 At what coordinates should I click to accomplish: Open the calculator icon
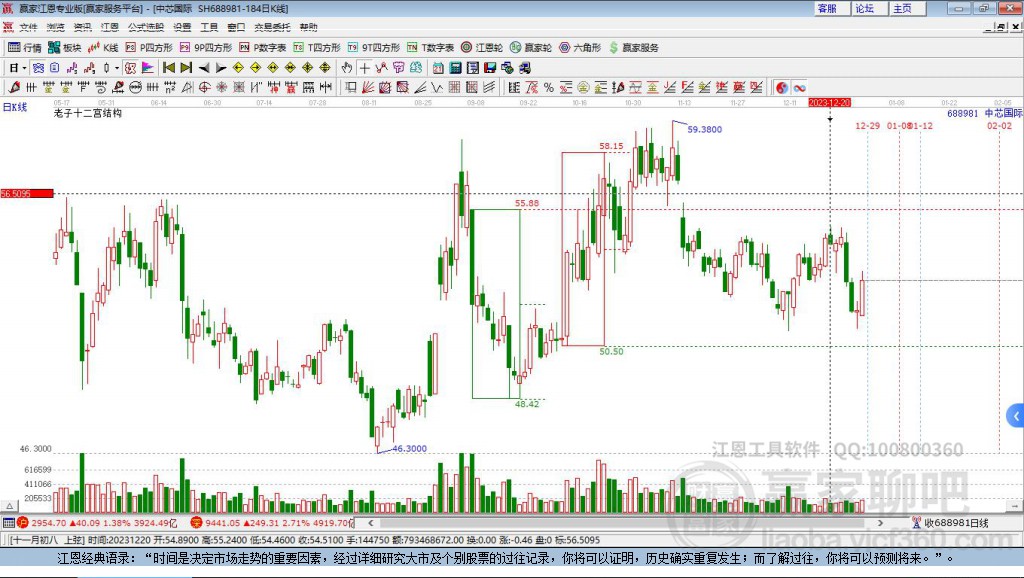455,68
